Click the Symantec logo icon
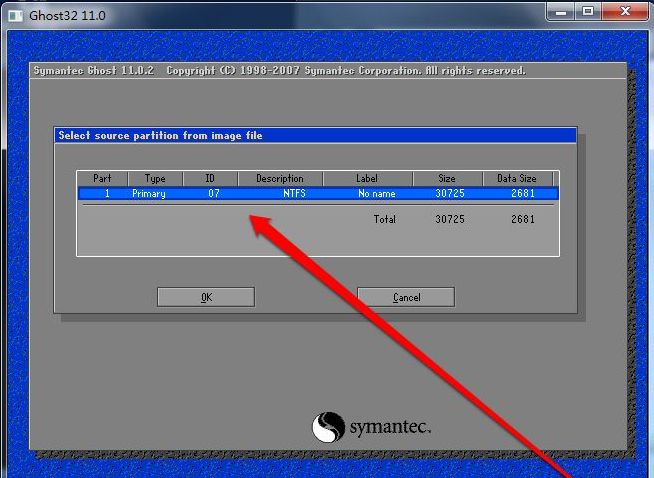654x478 pixels. click(x=329, y=427)
